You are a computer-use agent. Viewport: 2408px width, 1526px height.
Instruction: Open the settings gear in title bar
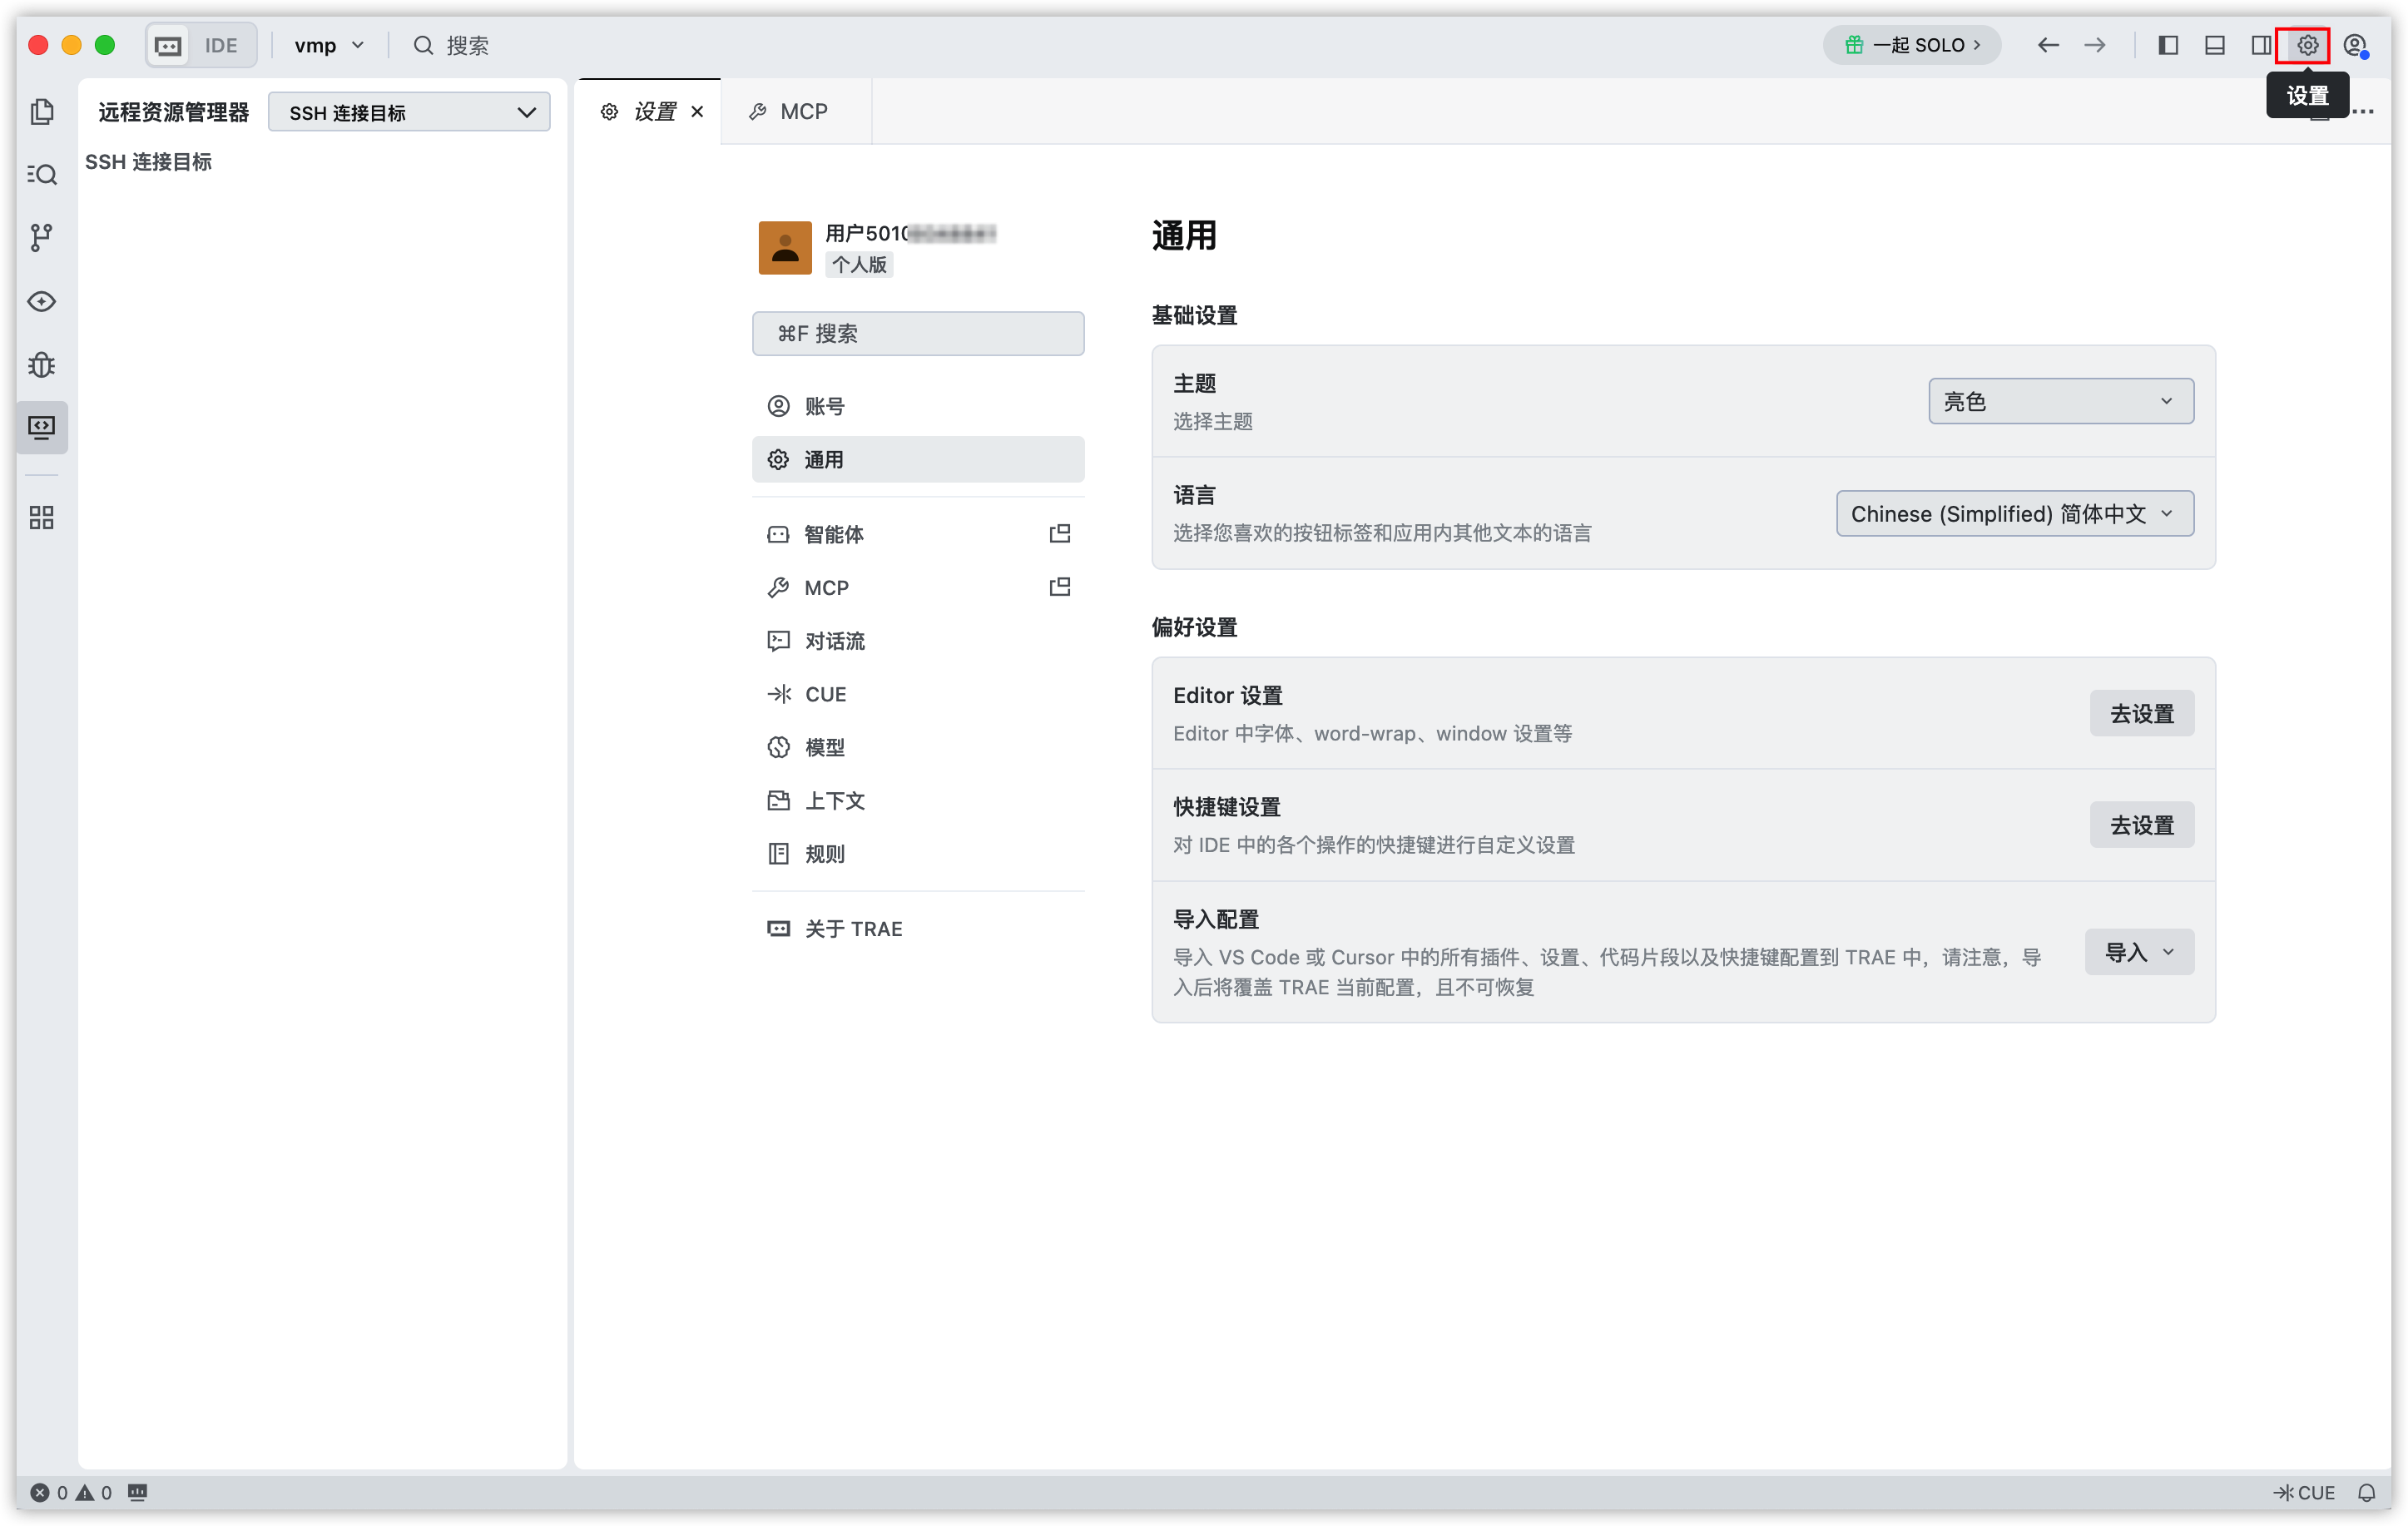(2307, 45)
